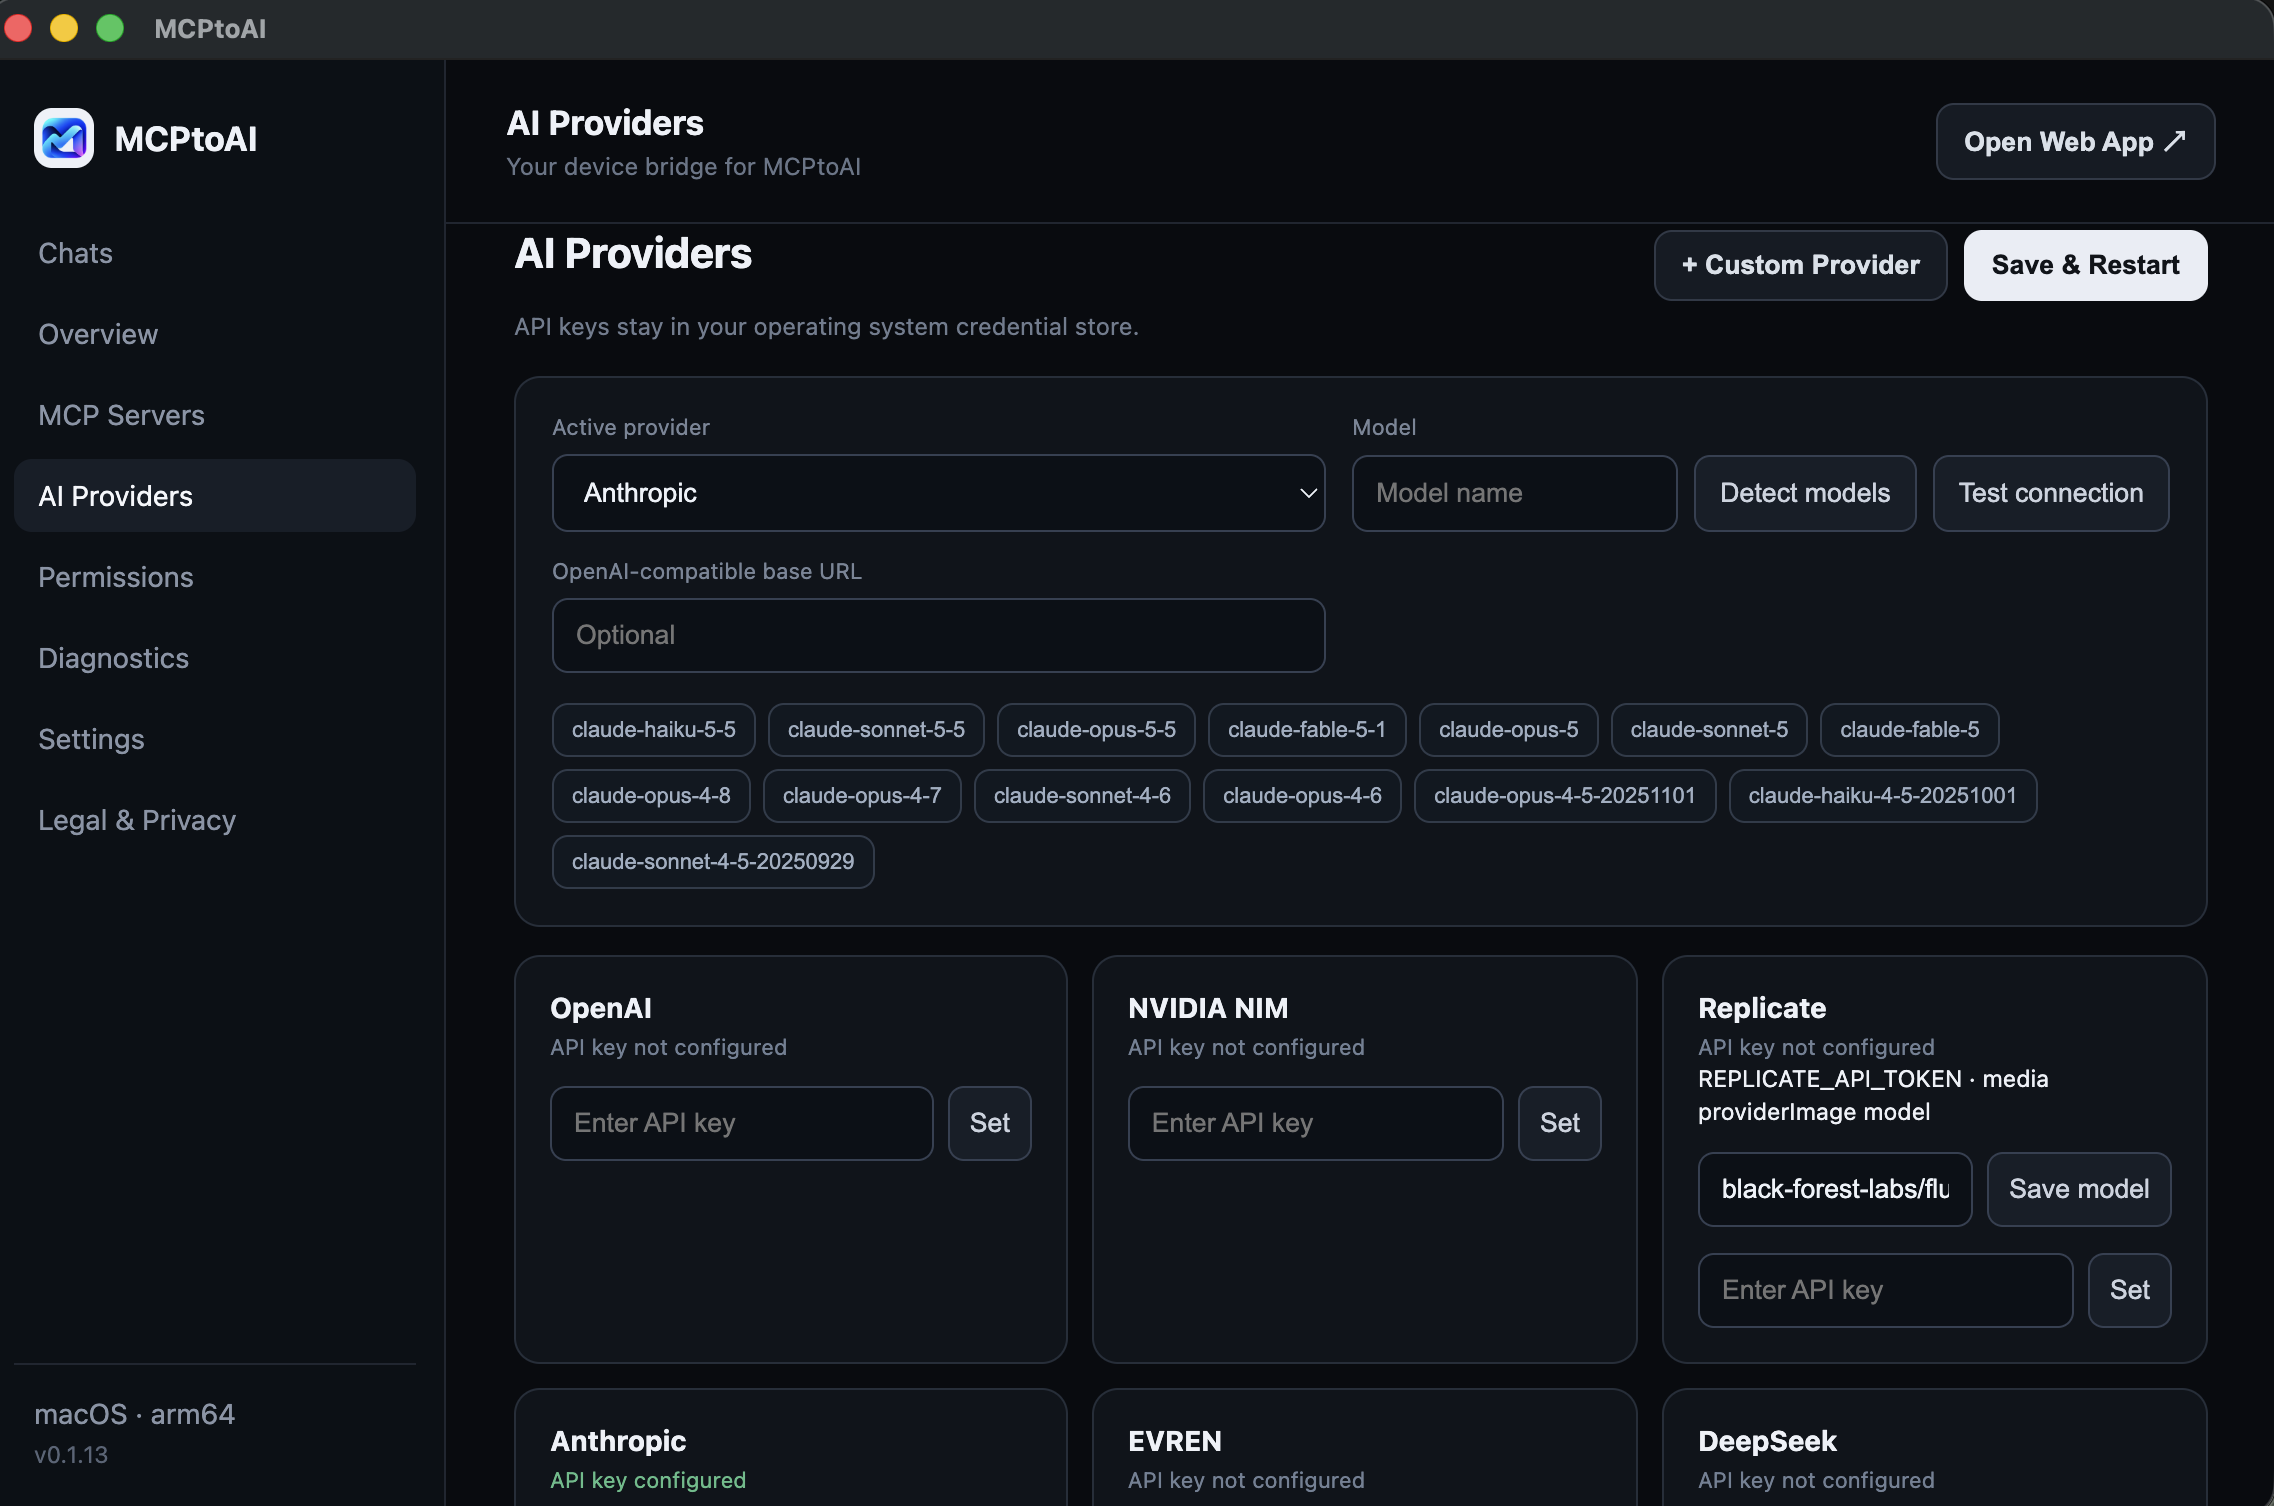Click NVIDIA NIM API key field
This screenshot has height=1506, width=2274.
[1315, 1123]
